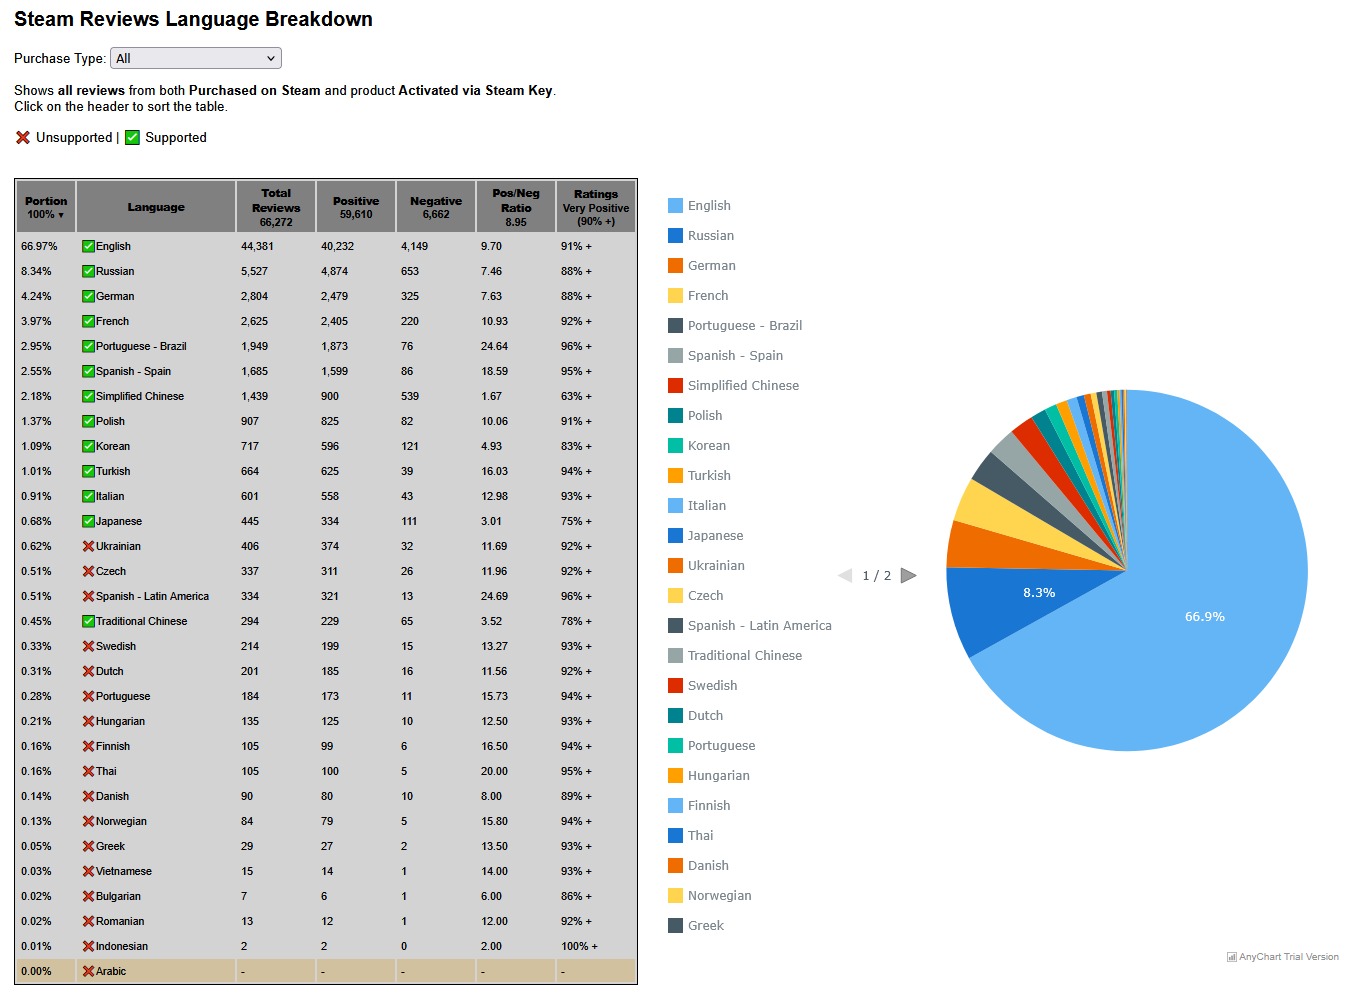Screen dimensions: 1359x996
Task: Click the unsupported X icon beside Arabic
Action: [88, 971]
